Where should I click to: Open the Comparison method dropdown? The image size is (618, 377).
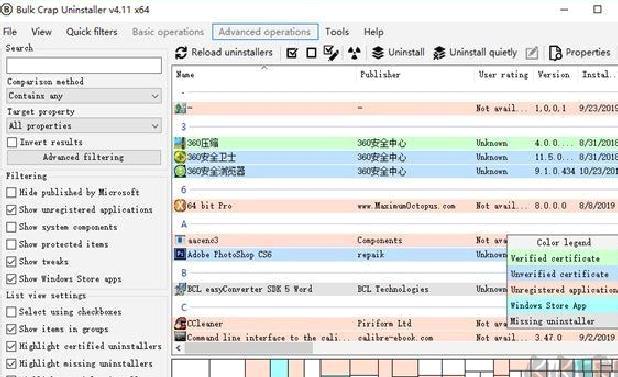click(x=84, y=96)
